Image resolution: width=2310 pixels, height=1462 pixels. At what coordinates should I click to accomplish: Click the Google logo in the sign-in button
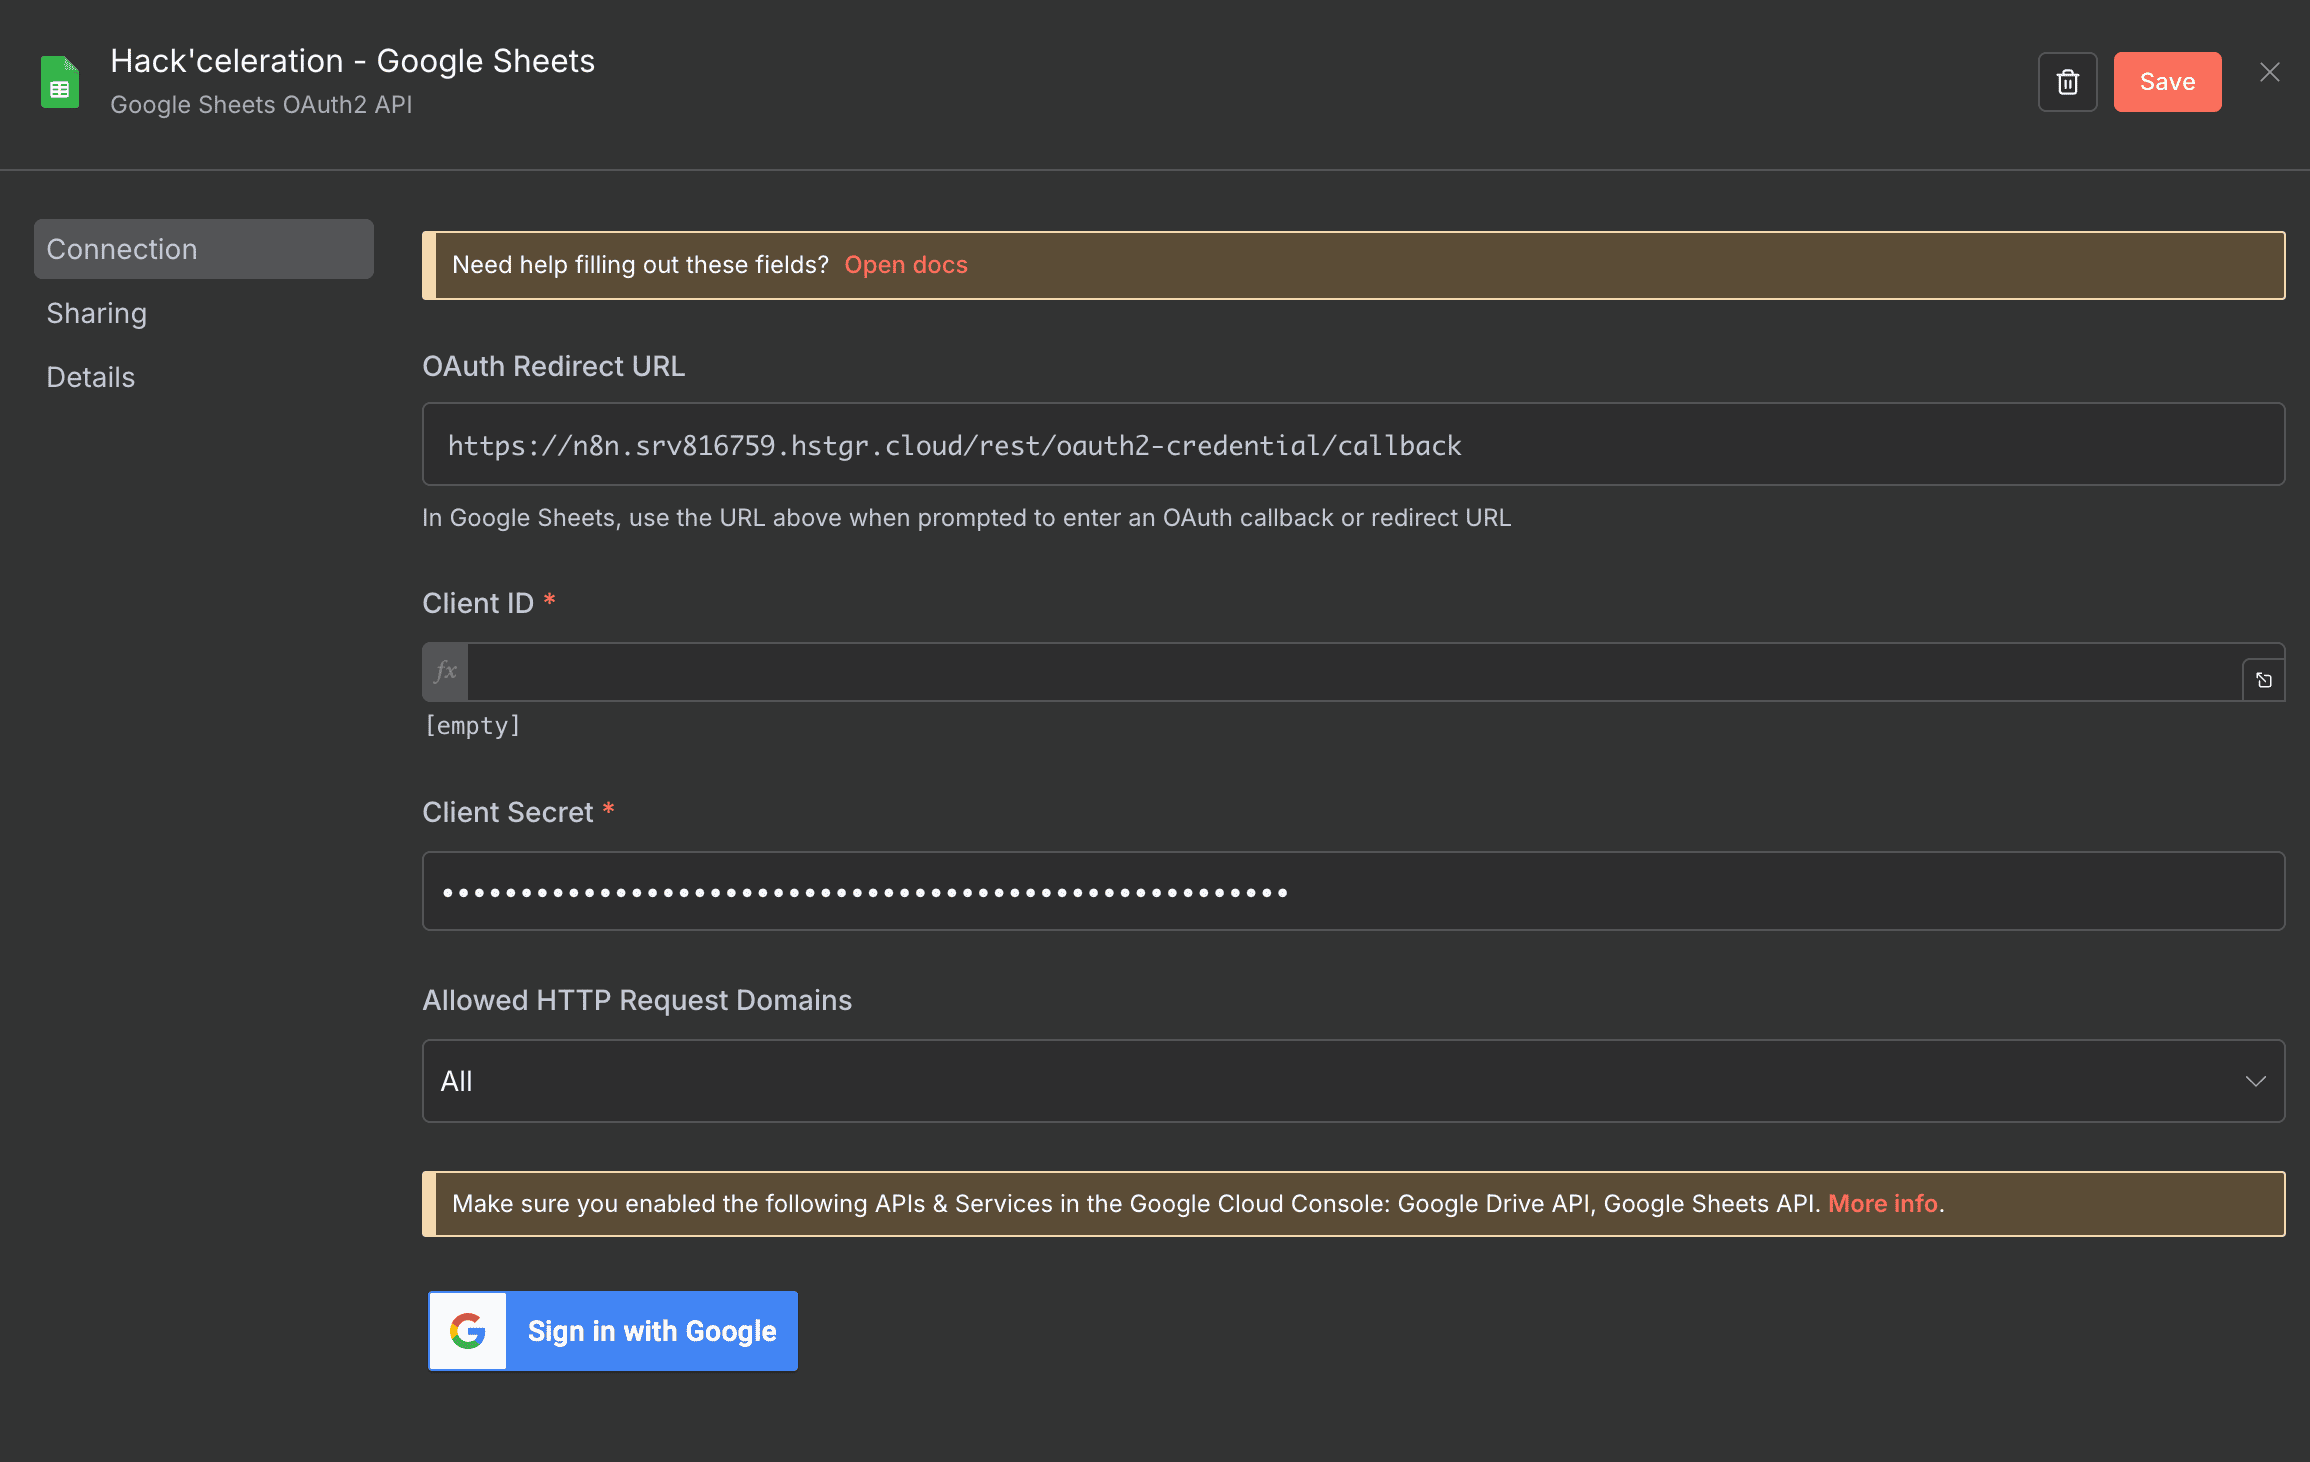(467, 1330)
